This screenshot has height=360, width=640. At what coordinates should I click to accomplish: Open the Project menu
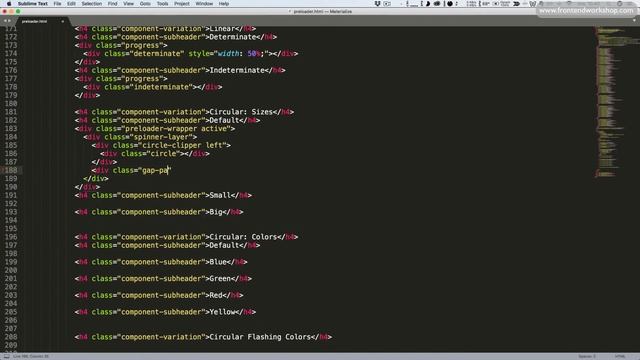[x=182, y=4]
